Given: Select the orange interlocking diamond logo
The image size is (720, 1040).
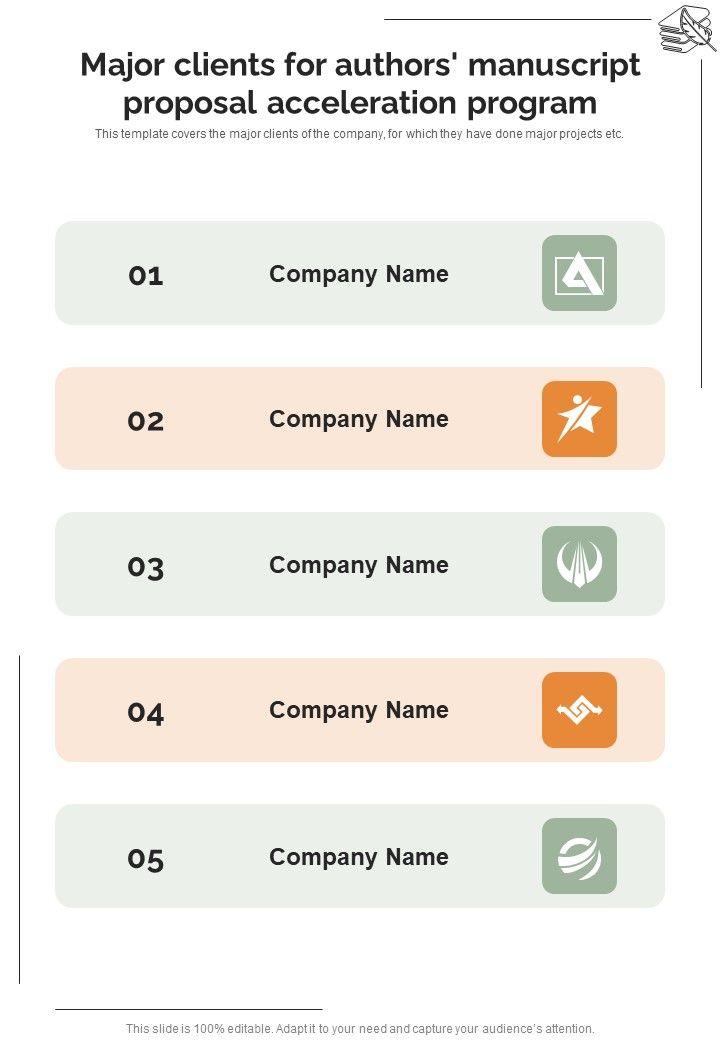Looking at the screenshot, I should pyautogui.click(x=579, y=710).
